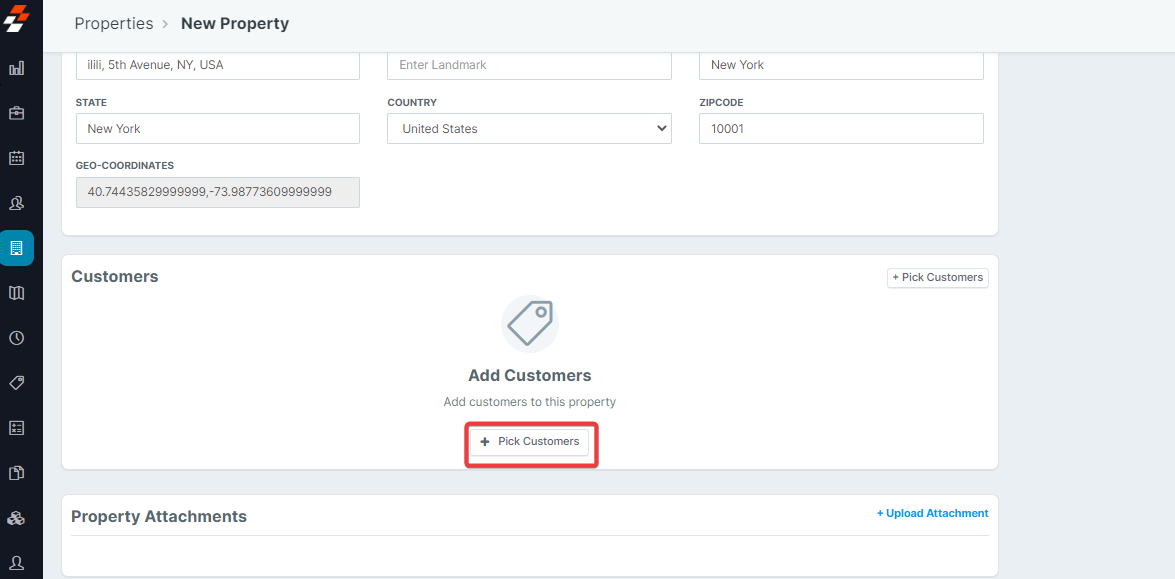The width and height of the screenshot is (1175, 579).
Task: Click the top-right + Pick Customers button
Action: point(937,277)
